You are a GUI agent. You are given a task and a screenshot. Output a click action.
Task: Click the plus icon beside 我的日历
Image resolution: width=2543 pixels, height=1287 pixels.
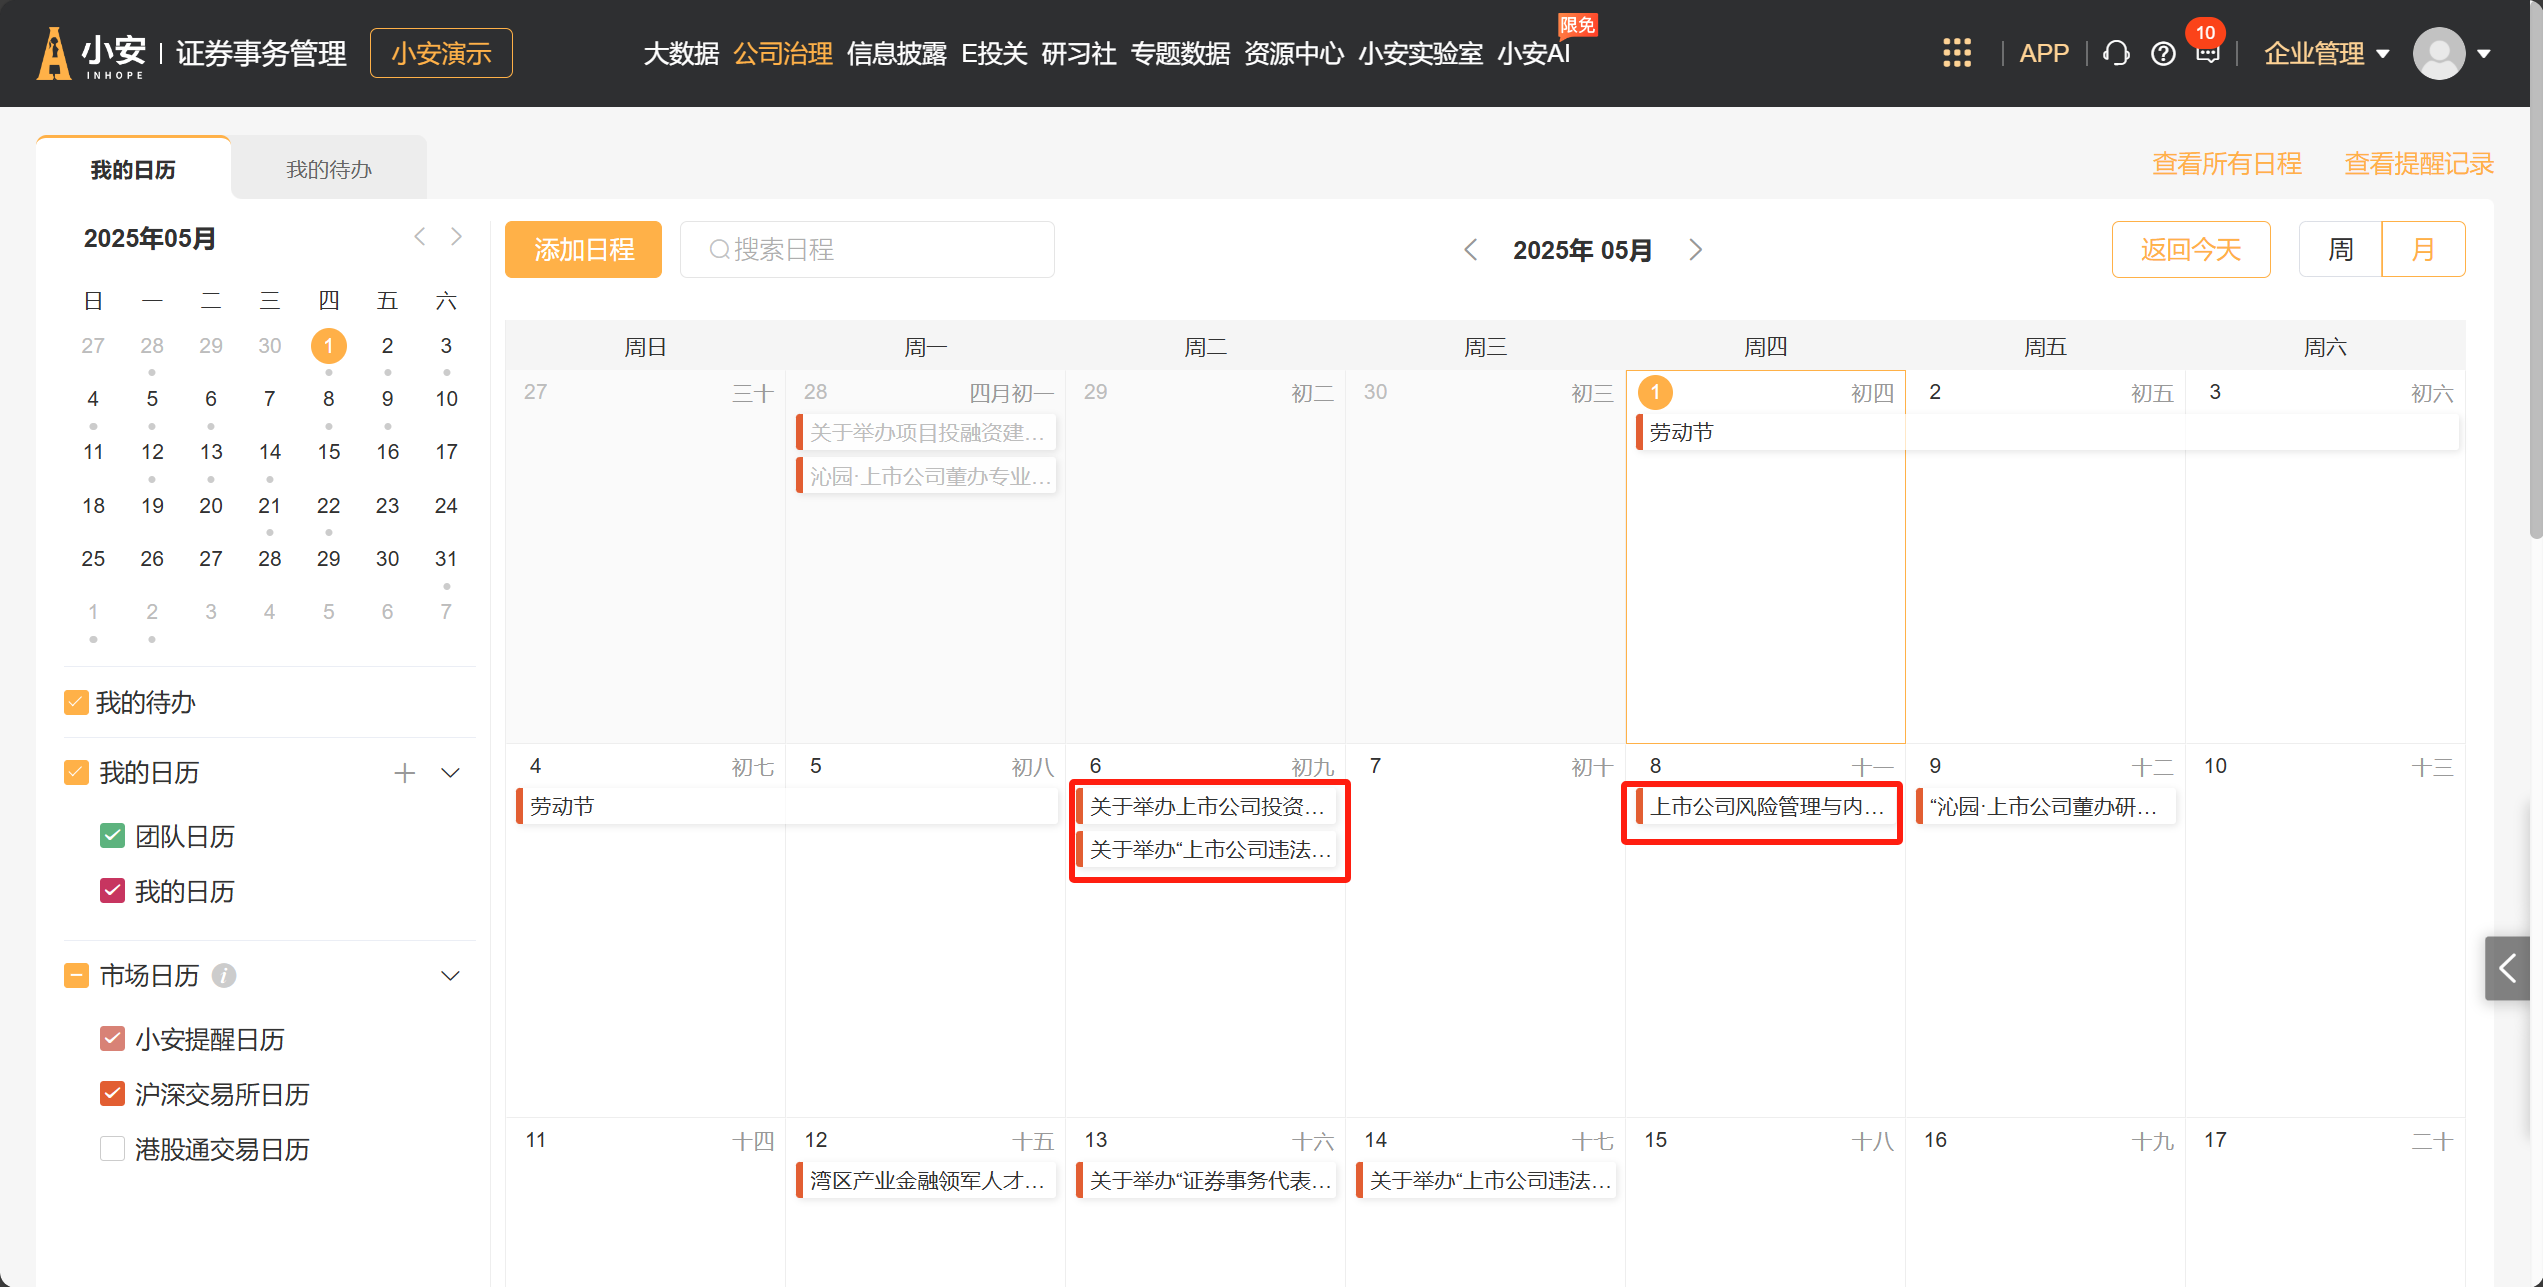coord(404,773)
